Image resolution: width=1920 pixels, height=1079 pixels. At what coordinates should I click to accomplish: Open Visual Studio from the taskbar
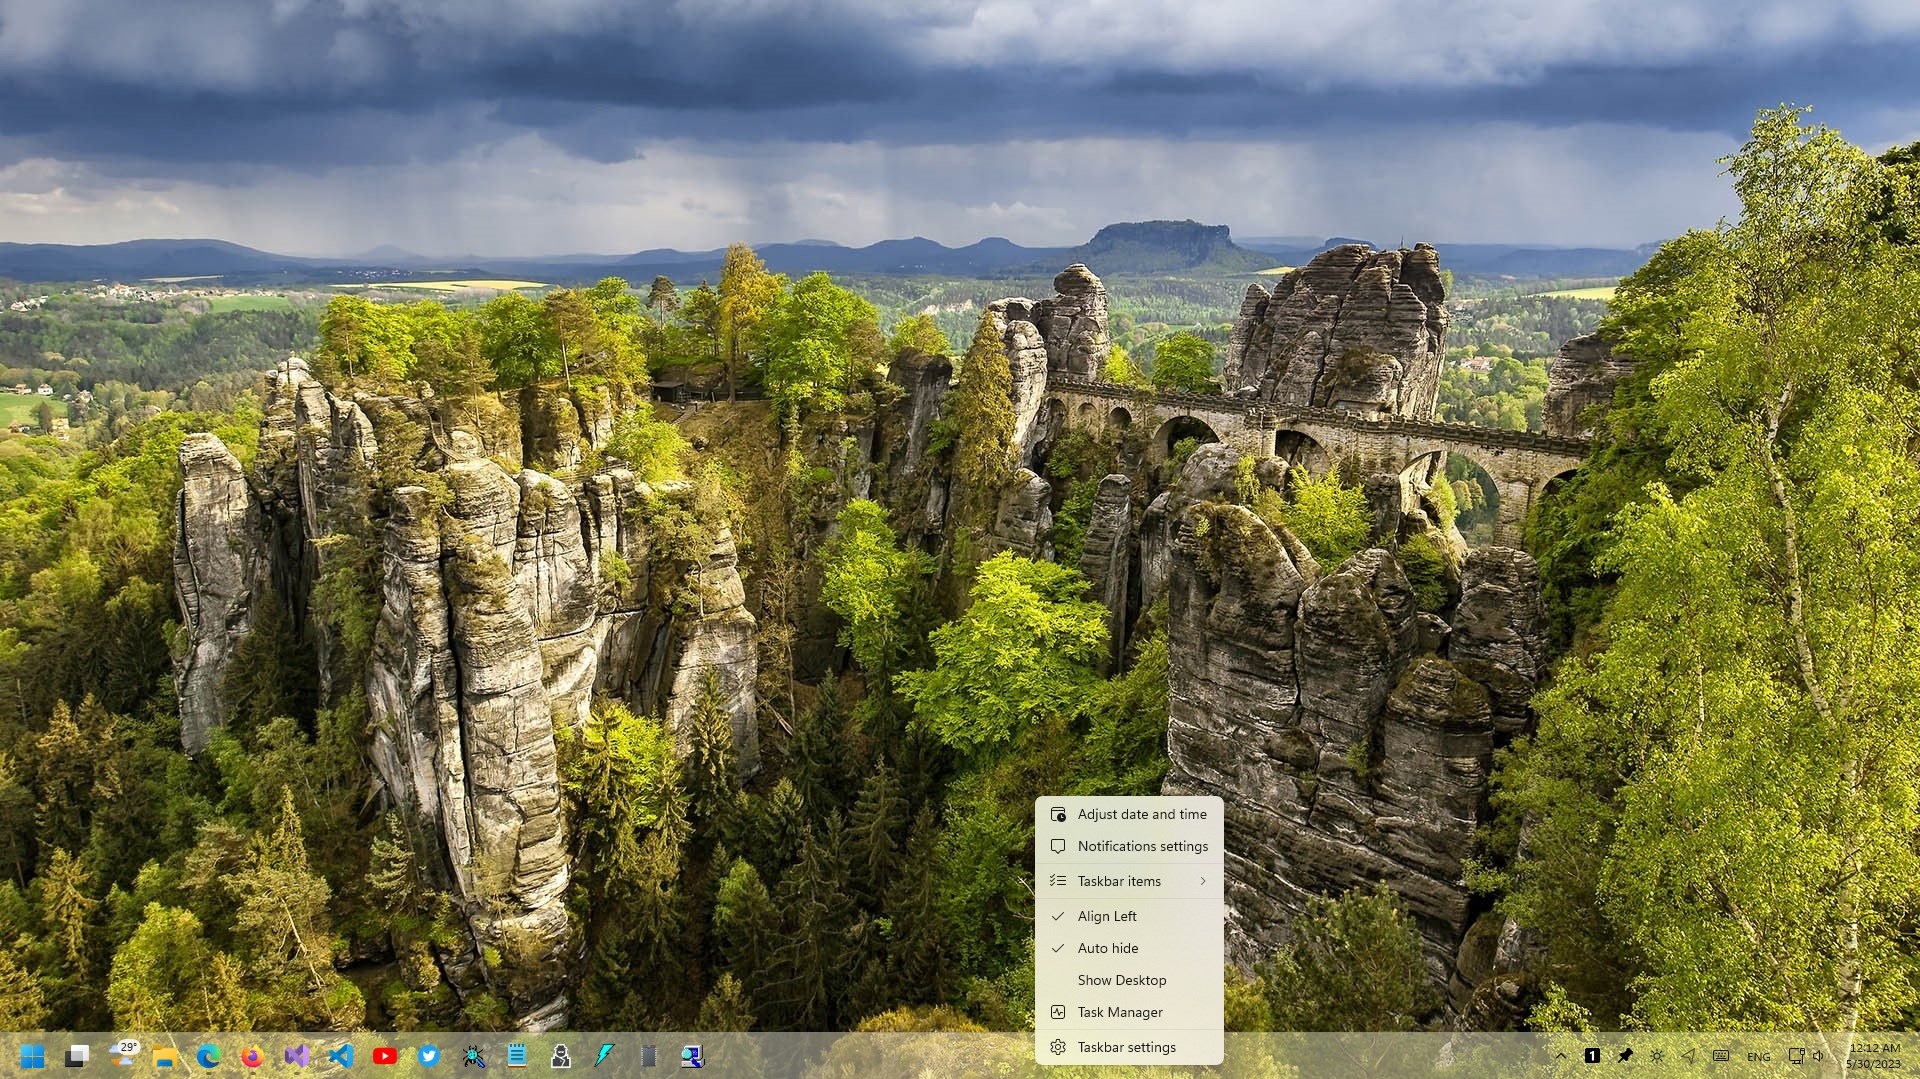(x=297, y=1056)
